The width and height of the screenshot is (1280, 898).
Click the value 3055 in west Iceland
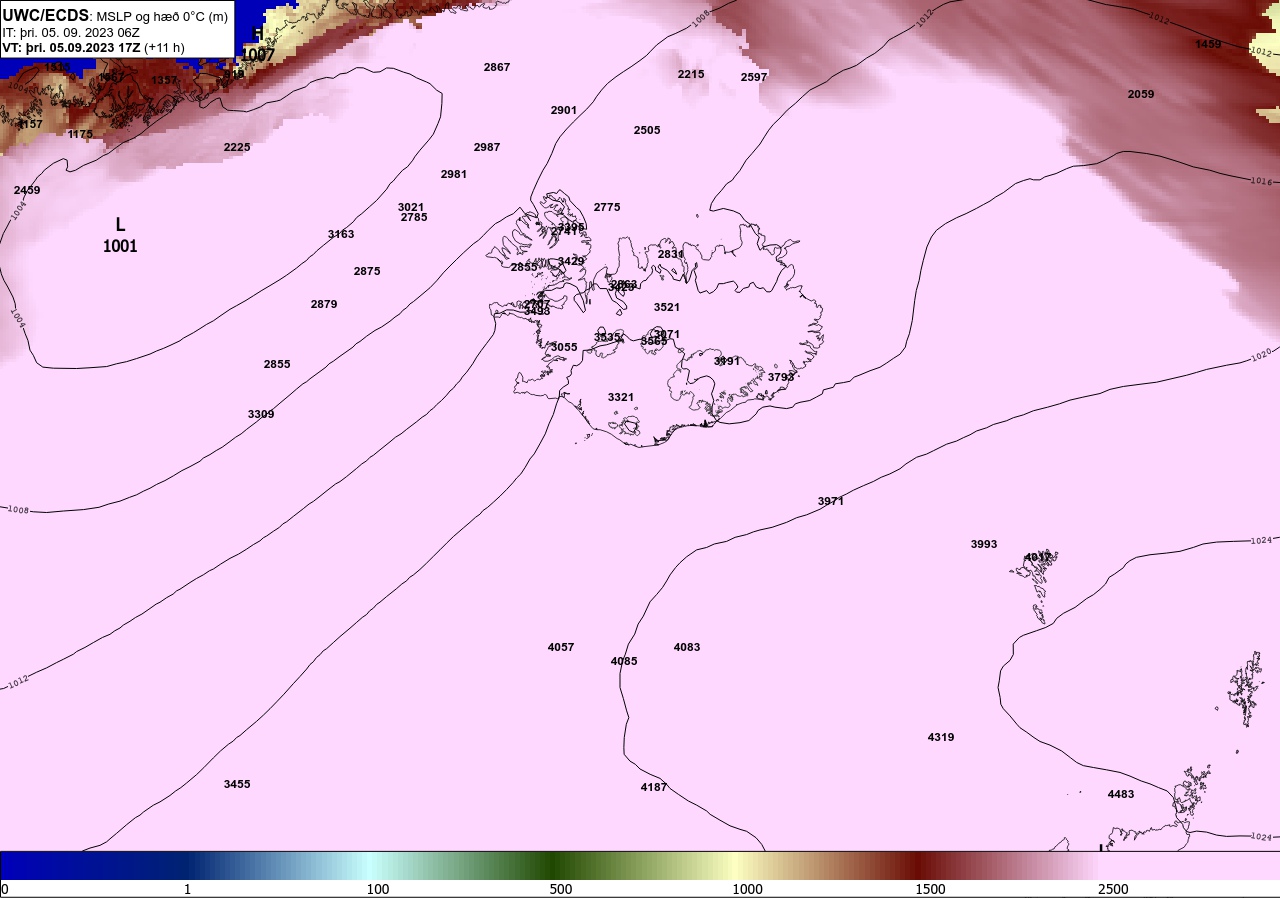pos(564,347)
